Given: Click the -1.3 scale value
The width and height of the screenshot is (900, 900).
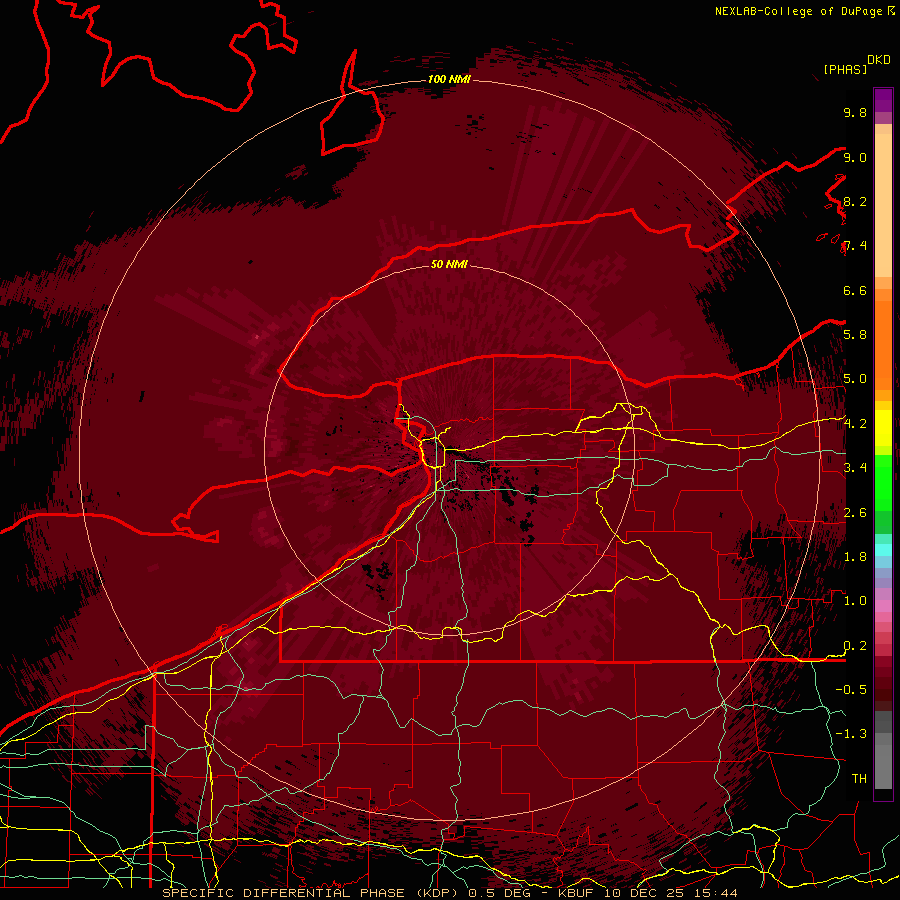Looking at the screenshot, I should (851, 734).
